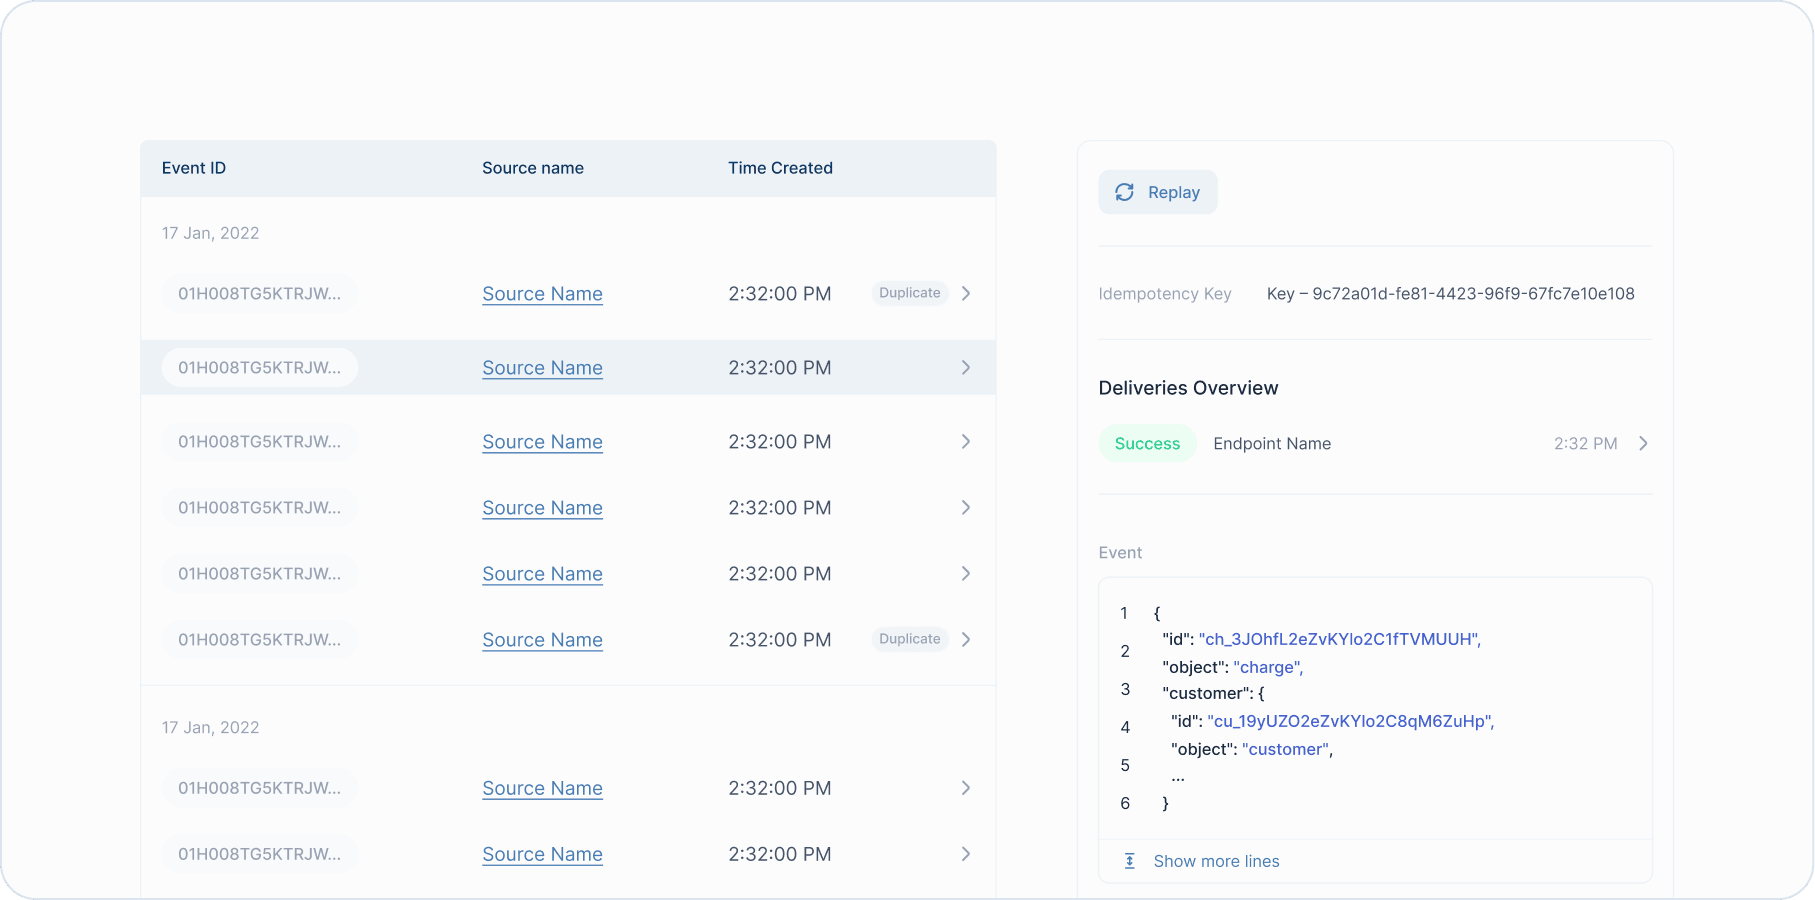Viewport: 1815px width, 900px height.
Task: Click the chevron beside the topmost Duplicate badge
Action: click(966, 294)
